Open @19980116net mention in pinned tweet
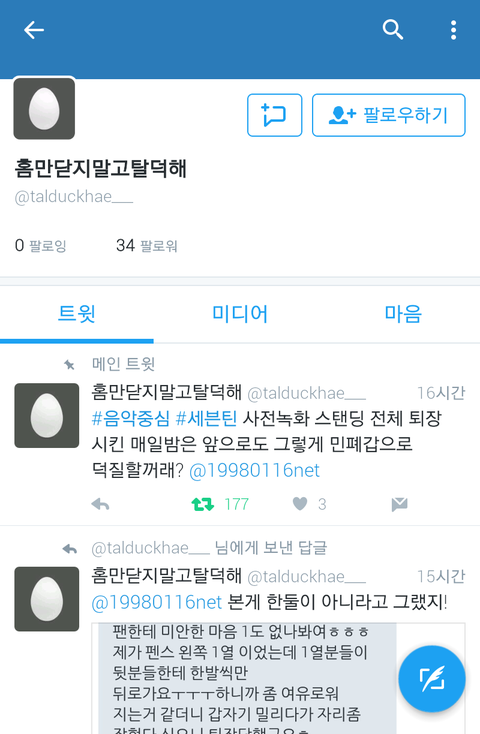The width and height of the screenshot is (480, 734). pos(254,470)
